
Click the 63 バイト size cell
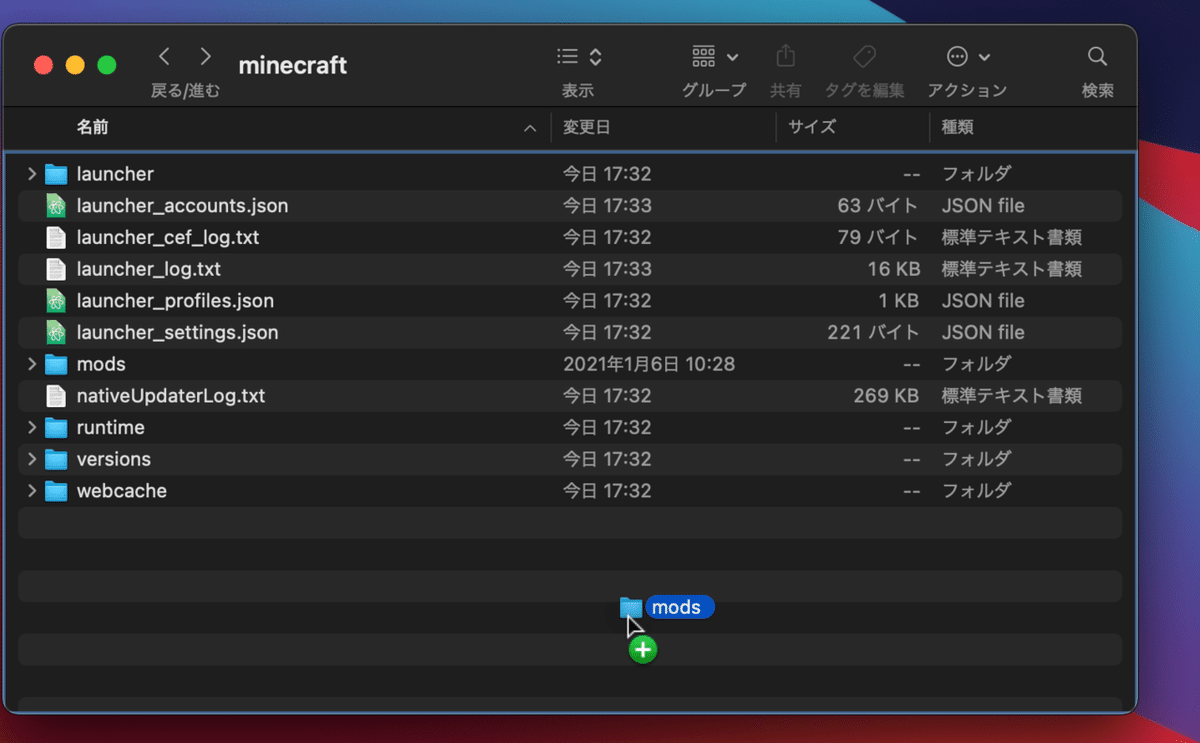878,206
